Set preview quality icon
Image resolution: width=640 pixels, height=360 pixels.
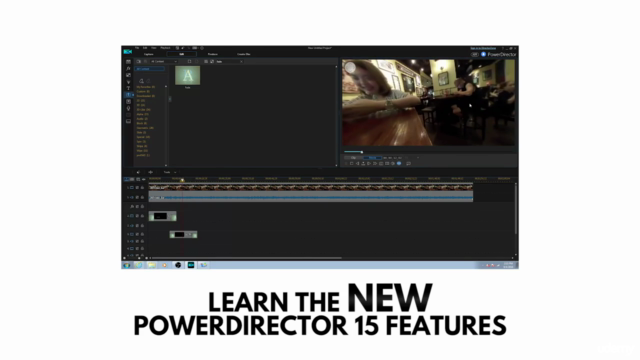[387, 163]
